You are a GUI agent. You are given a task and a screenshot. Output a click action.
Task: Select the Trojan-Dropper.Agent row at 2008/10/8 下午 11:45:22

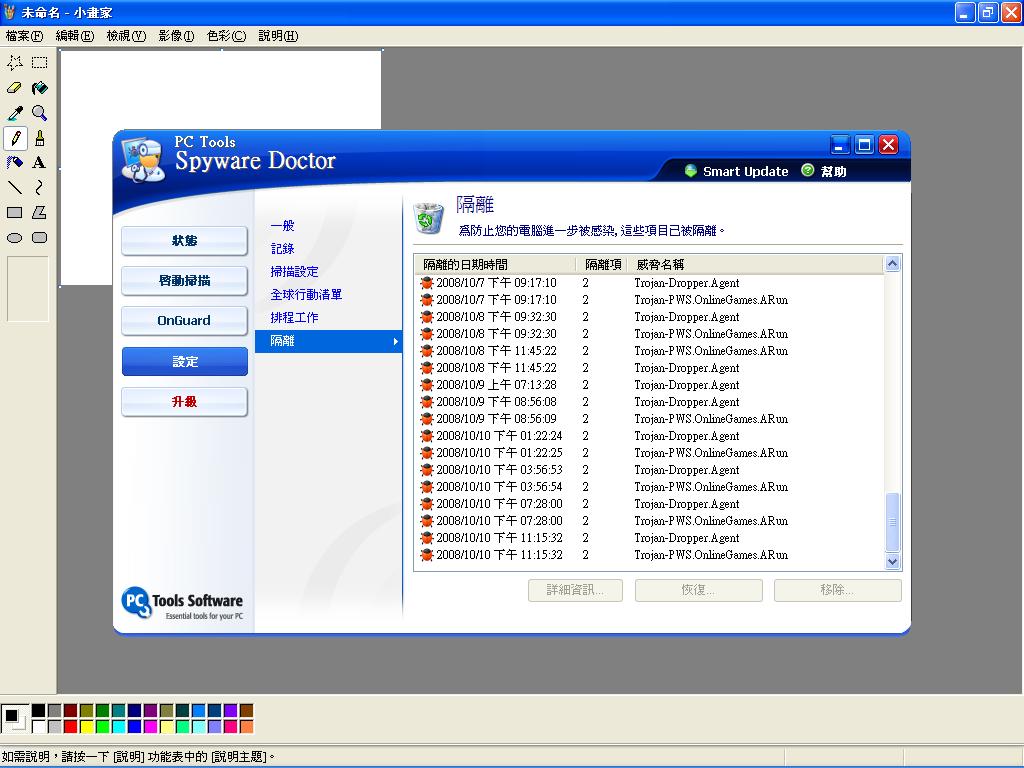click(x=649, y=368)
